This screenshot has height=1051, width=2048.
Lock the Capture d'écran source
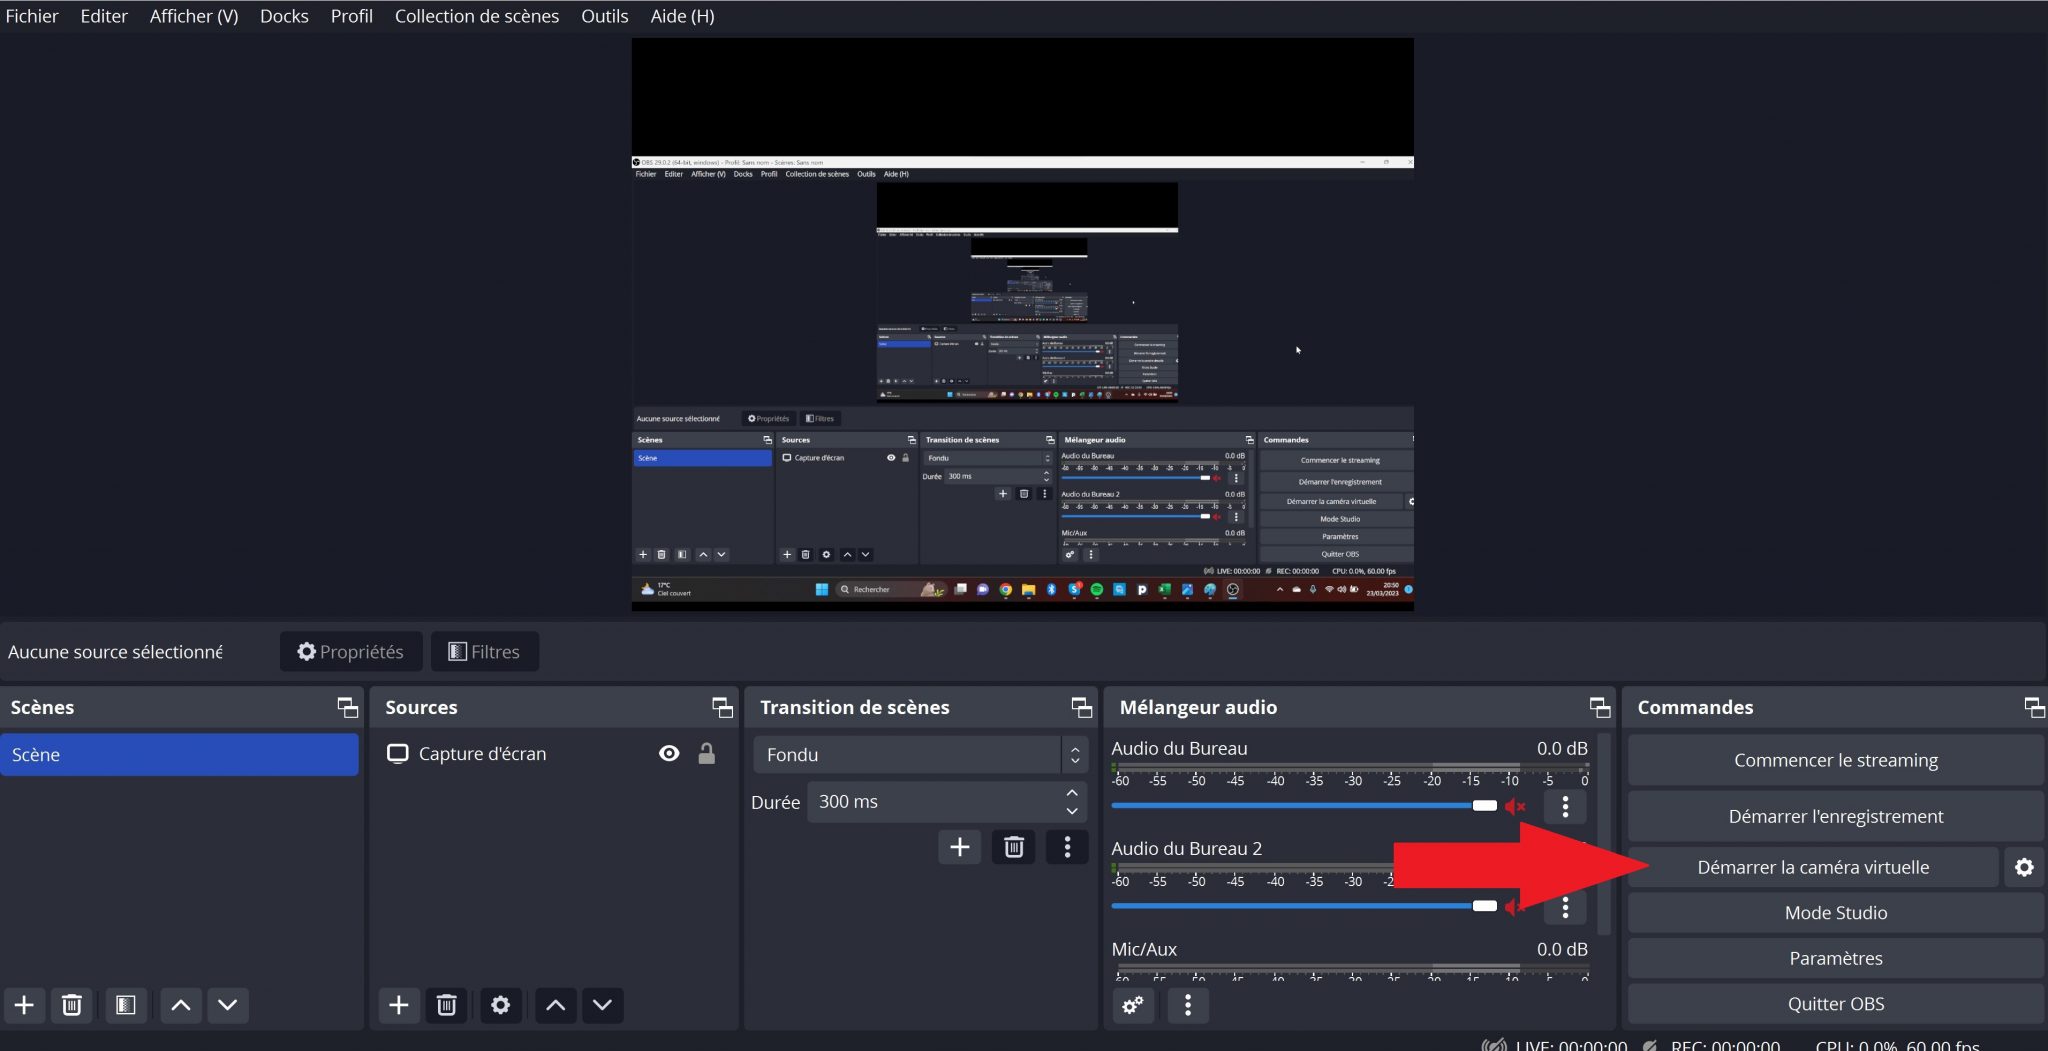pos(706,753)
